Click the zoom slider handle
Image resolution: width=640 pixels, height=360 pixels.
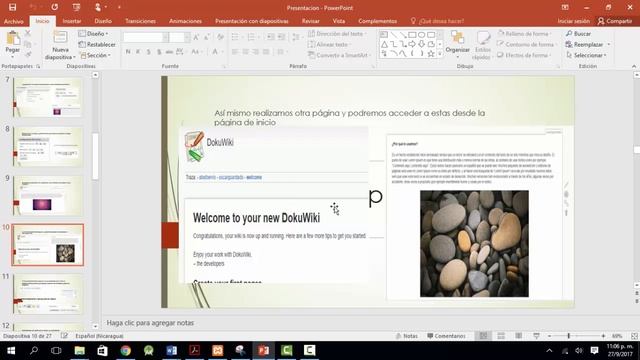(x=569, y=336)
